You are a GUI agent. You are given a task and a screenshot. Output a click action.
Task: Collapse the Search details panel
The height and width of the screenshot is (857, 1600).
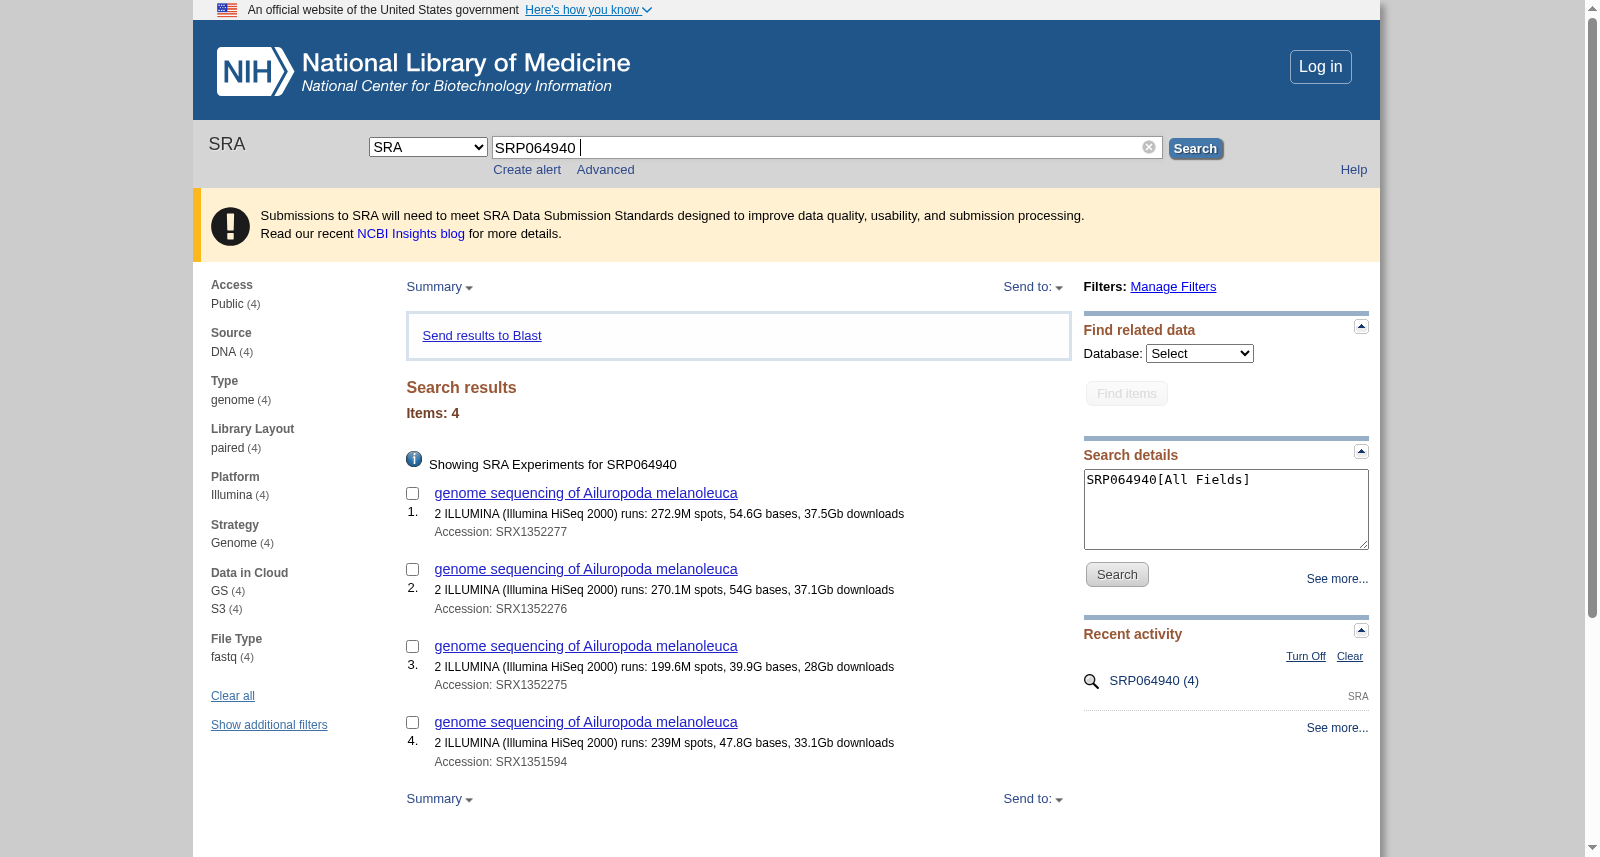1361,452
